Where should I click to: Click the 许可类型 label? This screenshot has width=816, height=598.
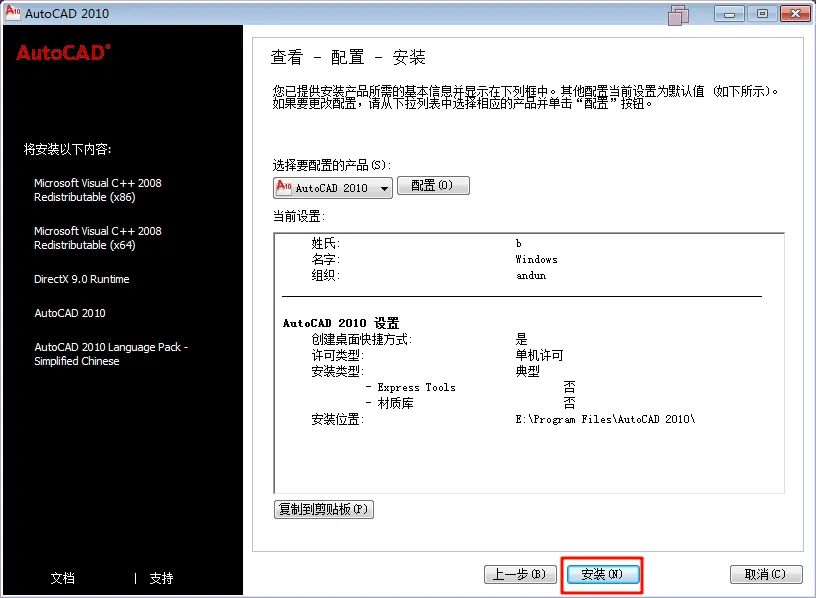338,355
